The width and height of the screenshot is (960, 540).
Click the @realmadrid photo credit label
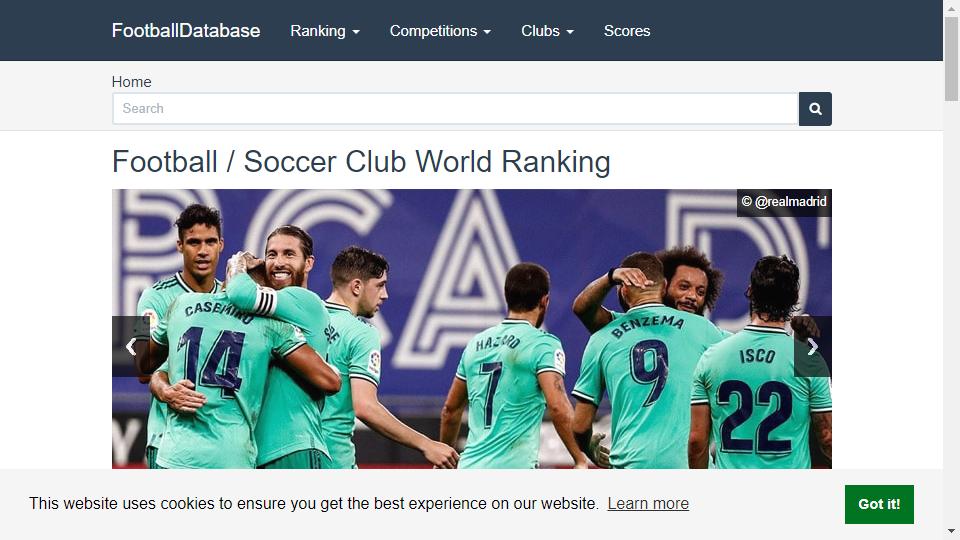tap(784, 202)
